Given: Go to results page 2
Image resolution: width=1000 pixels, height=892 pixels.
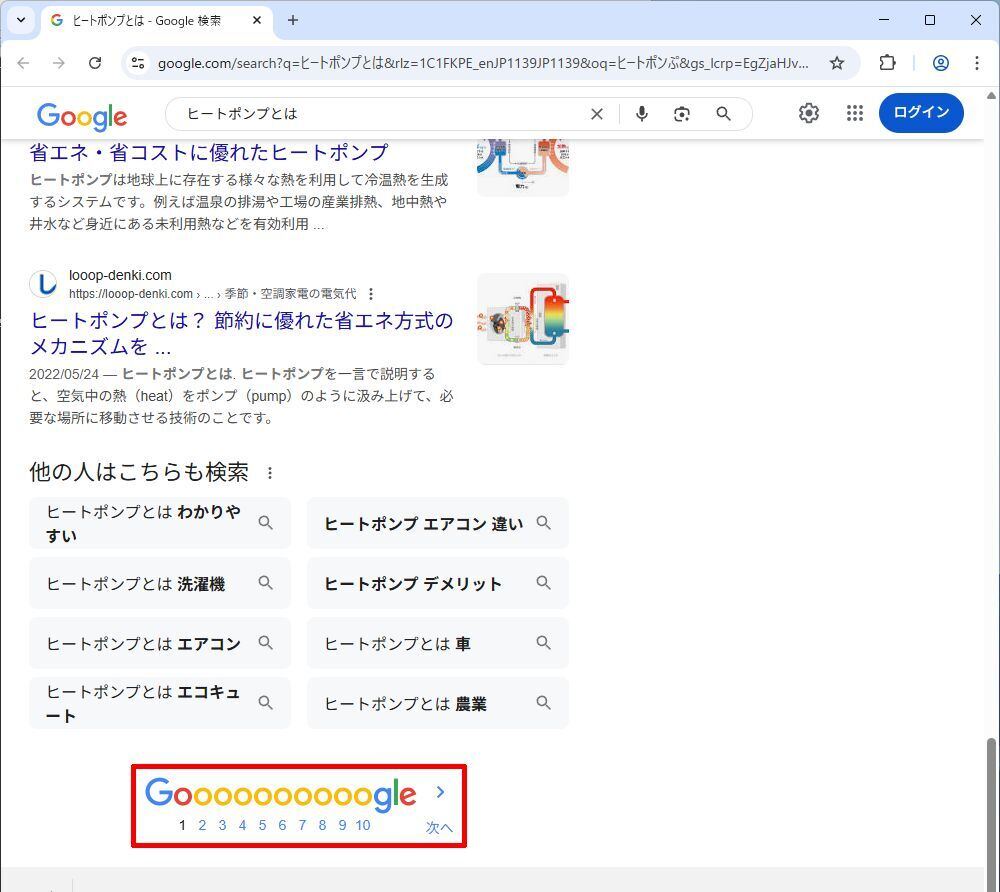Looking at the screenshot, I should (x=202, y=826).
